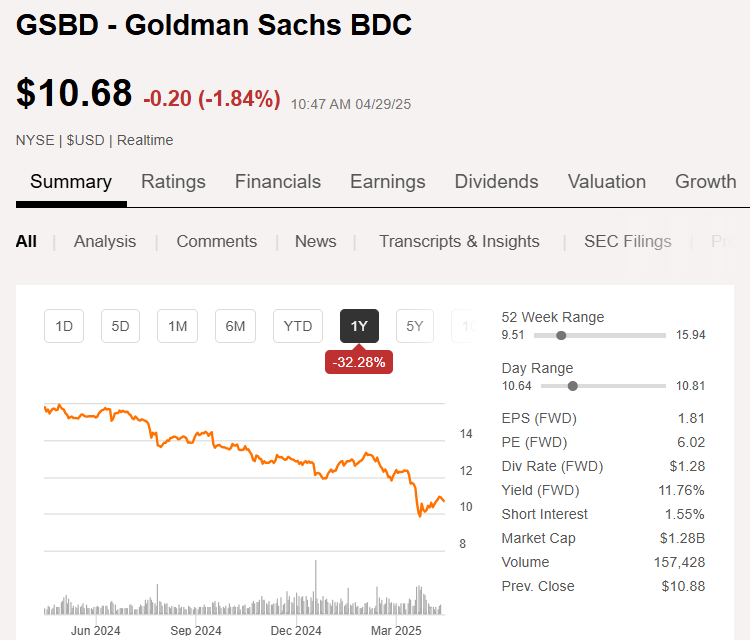Open Transcripts & Insights
The width and height of the screenshot is (750, 640).
(459, 242)
